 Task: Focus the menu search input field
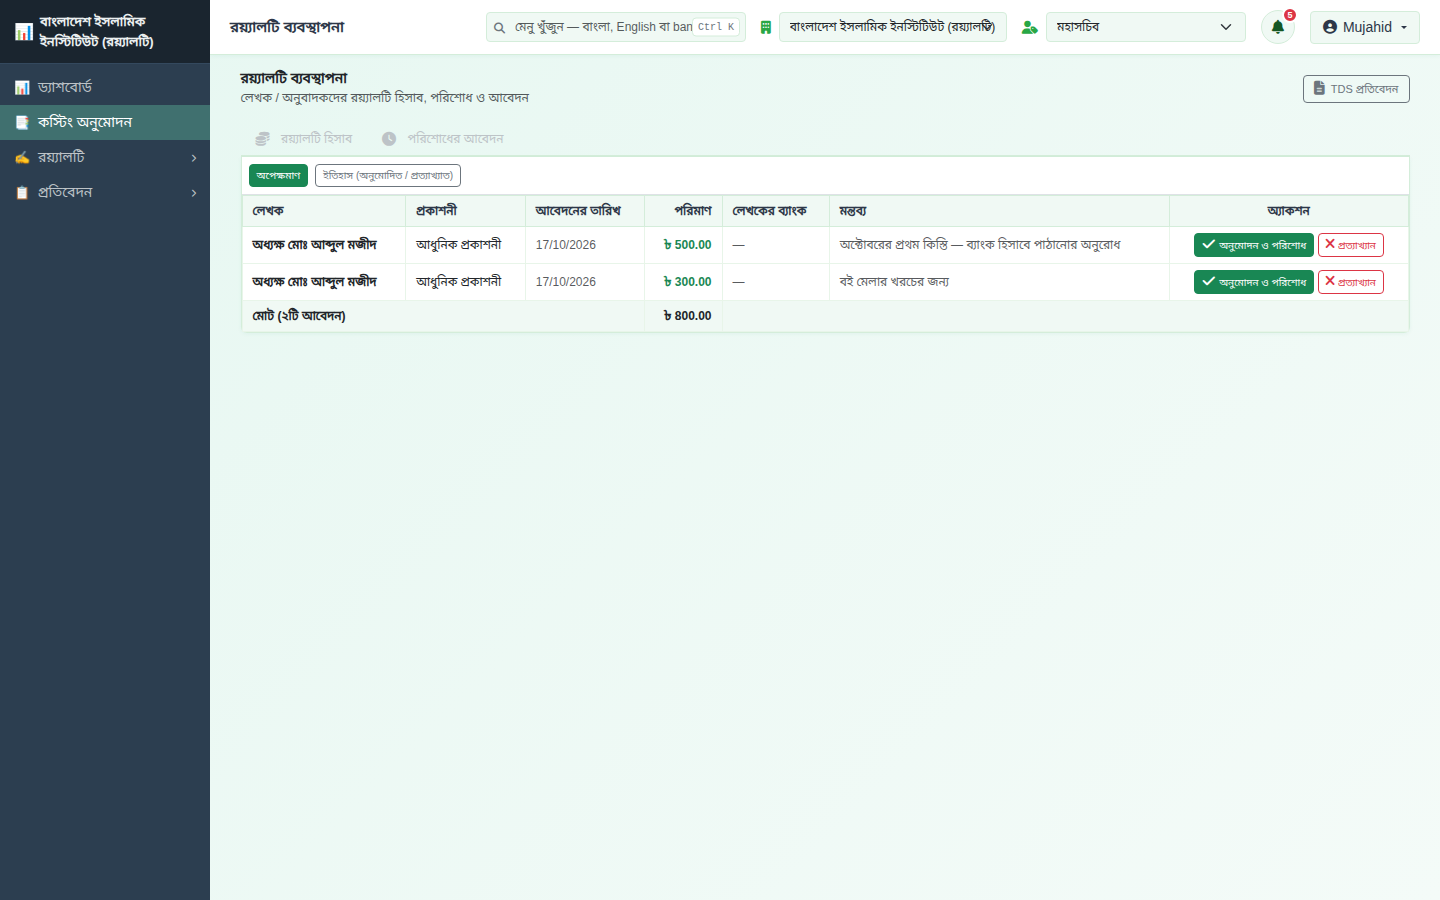pyautogui.click(x=616, y=27)
